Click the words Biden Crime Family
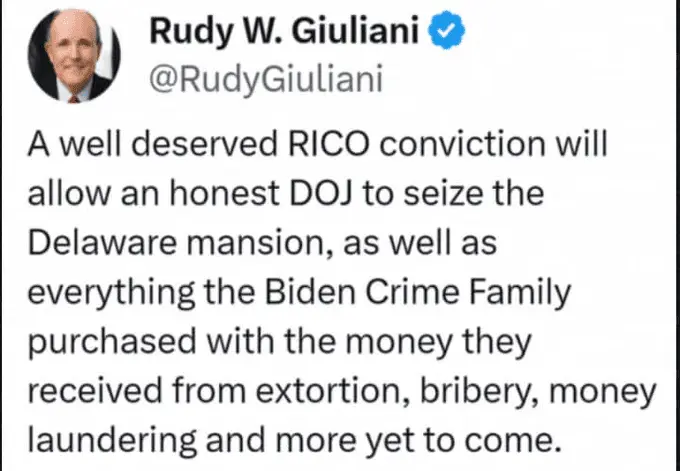 (417, 294)
